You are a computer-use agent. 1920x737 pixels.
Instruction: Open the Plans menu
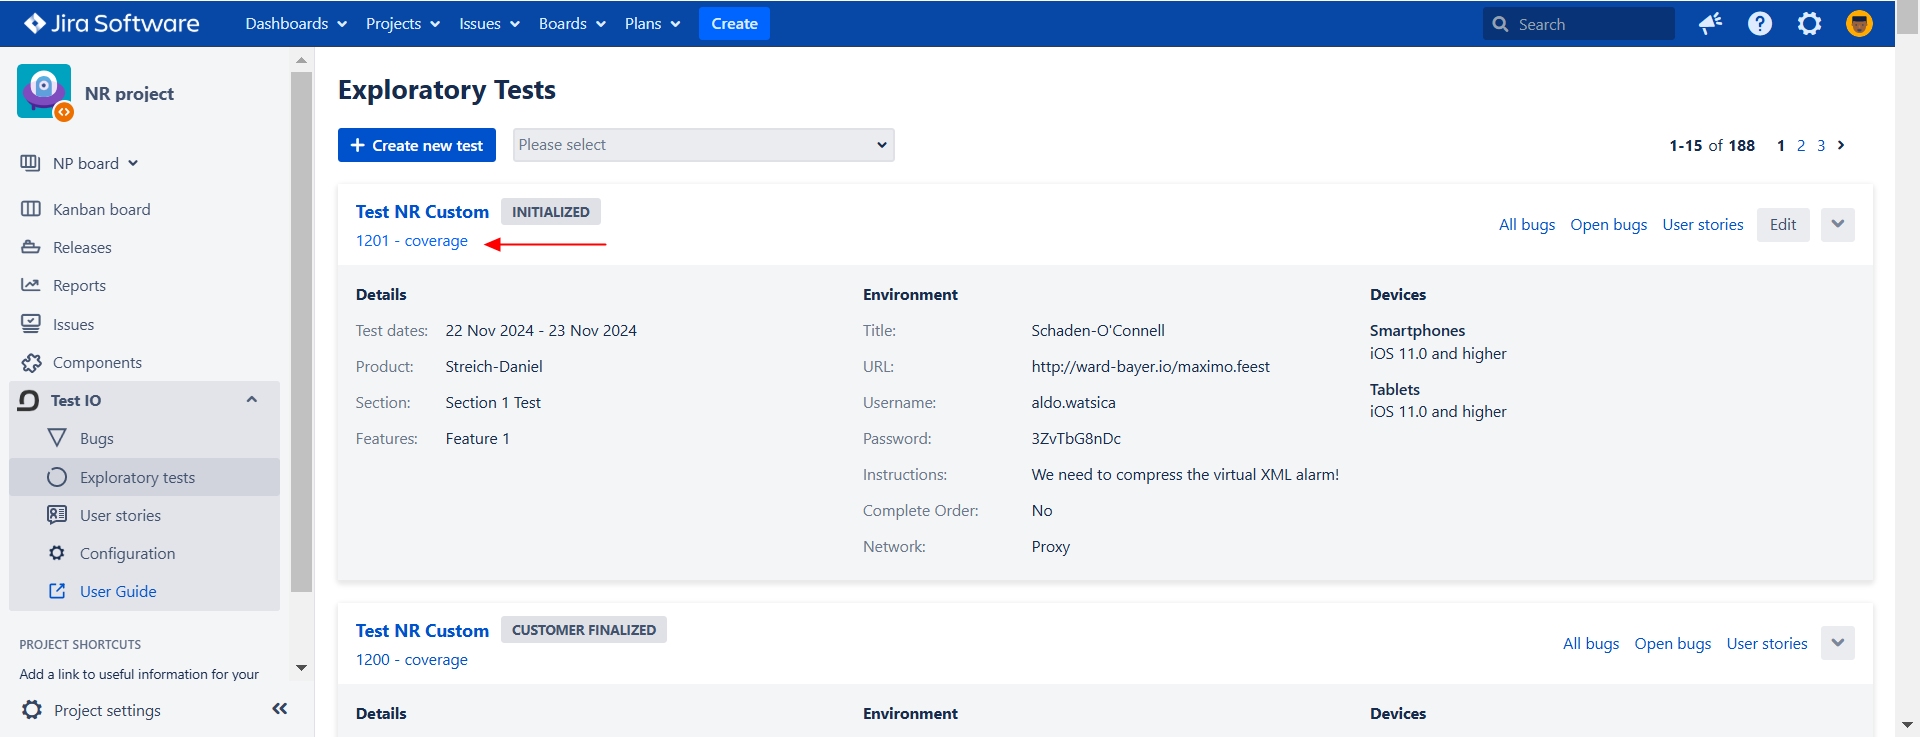click(652, 23)
